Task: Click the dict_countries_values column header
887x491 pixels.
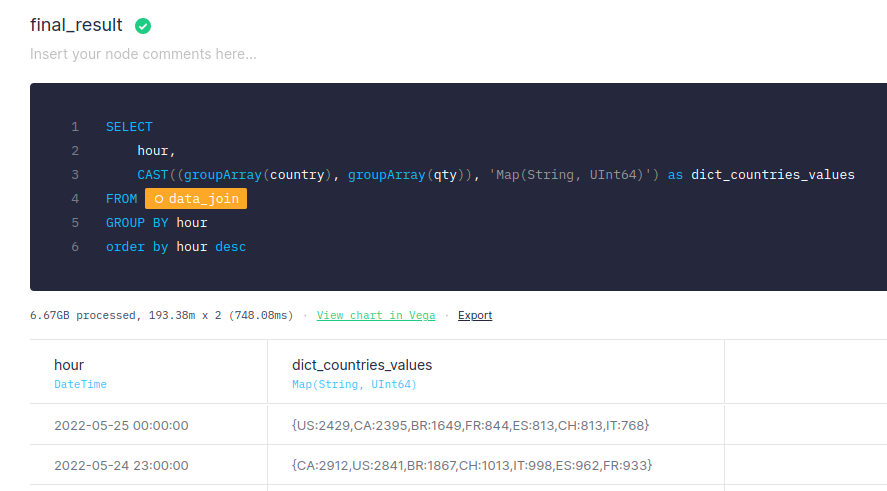Action: [362, 365]
